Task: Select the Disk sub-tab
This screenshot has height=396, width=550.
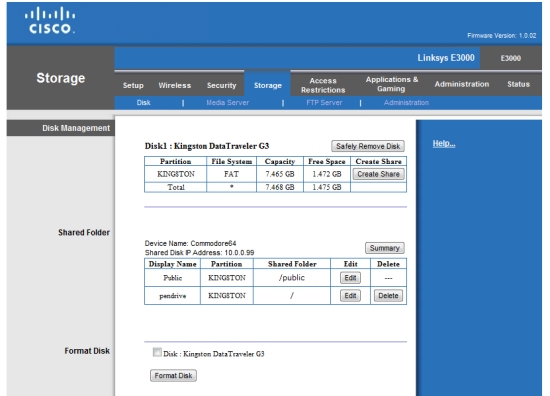Action: (143, 102)
